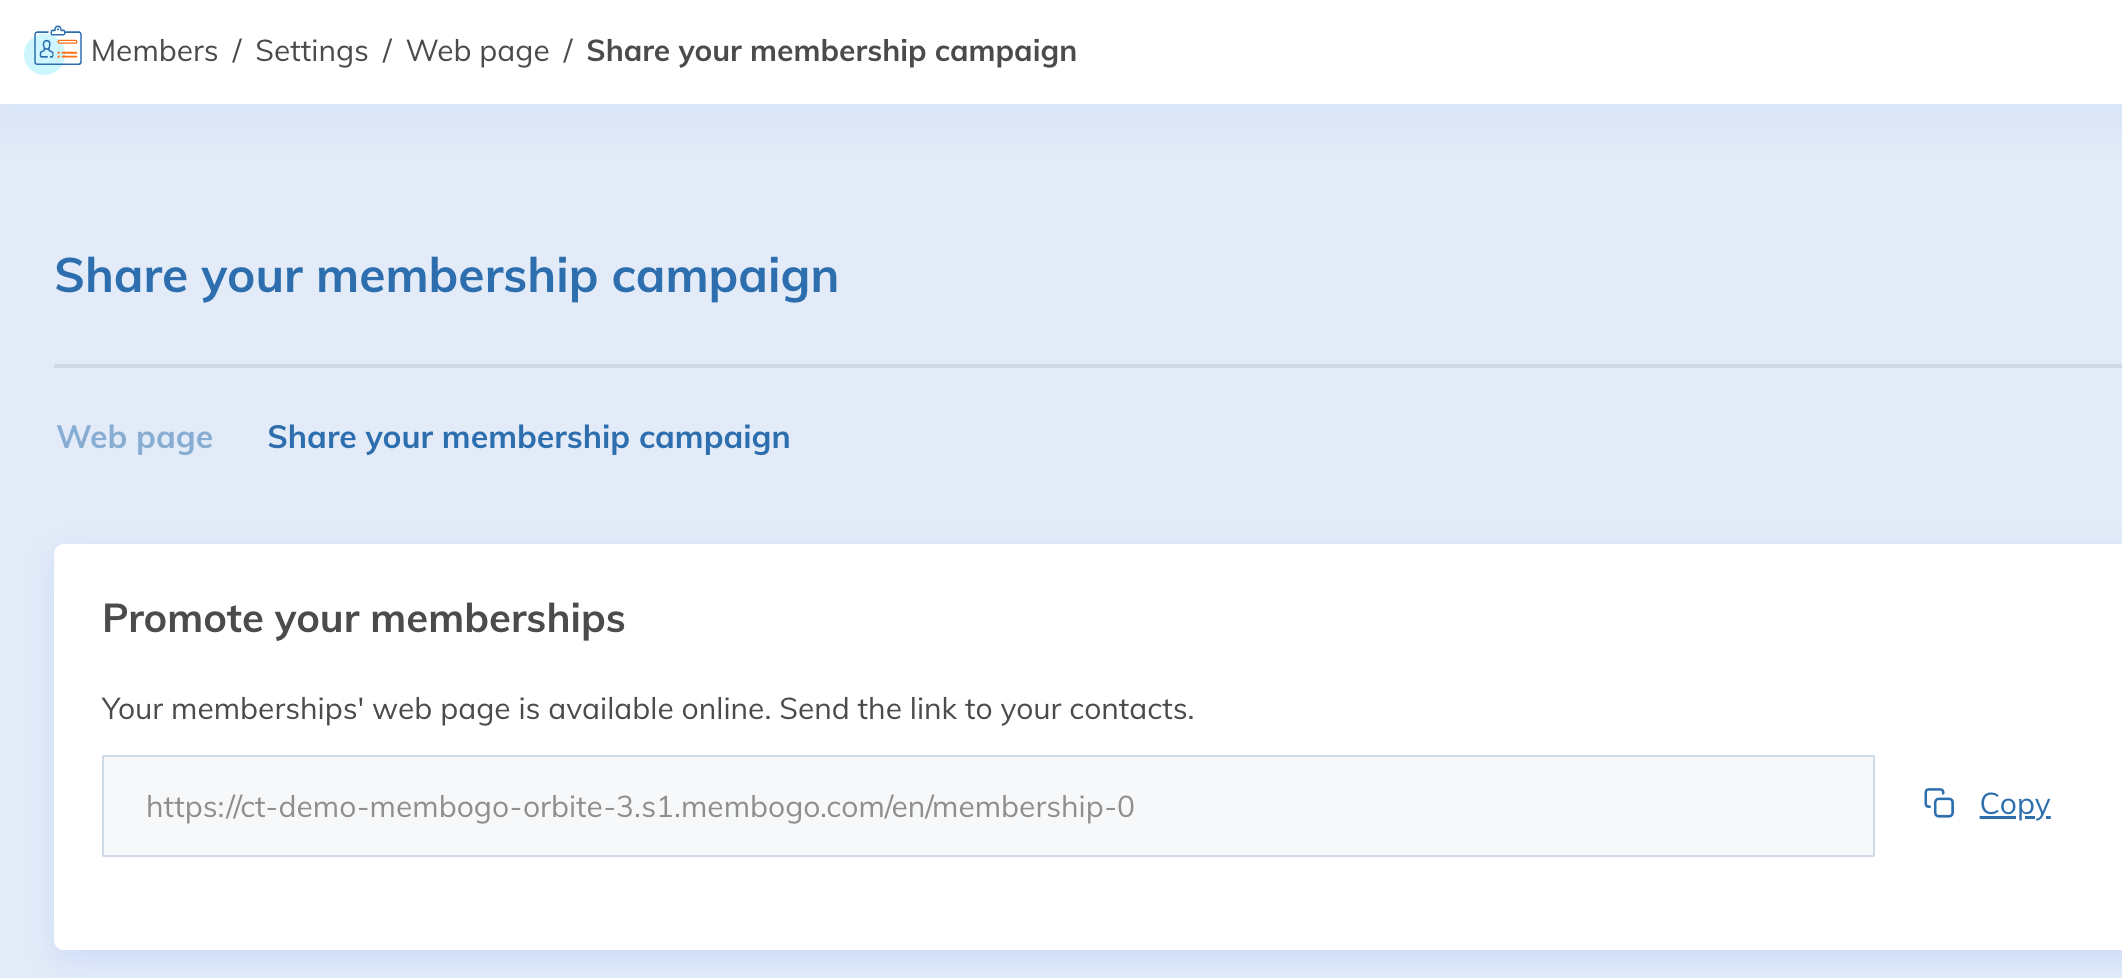Click the slash between Members and Settings
The width and height of the screenshot is (2122, 978).
point(237,51)
